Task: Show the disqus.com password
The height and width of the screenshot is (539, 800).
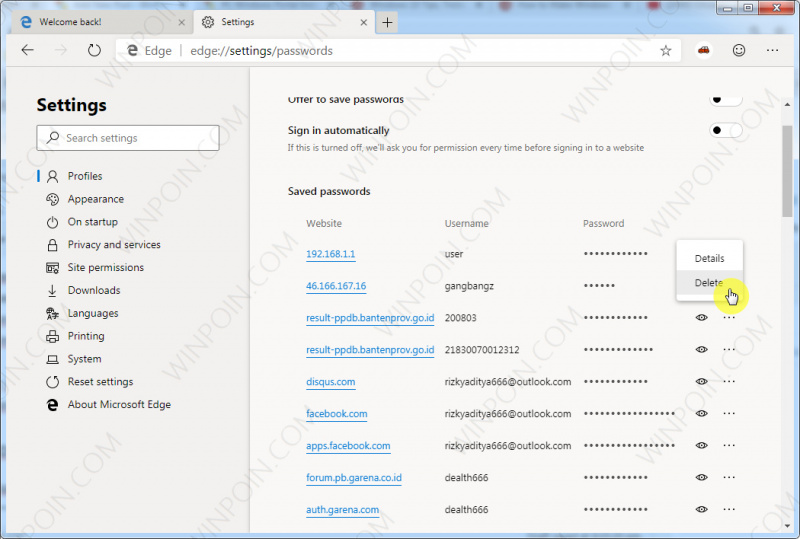Action: [x=702, y=381]
